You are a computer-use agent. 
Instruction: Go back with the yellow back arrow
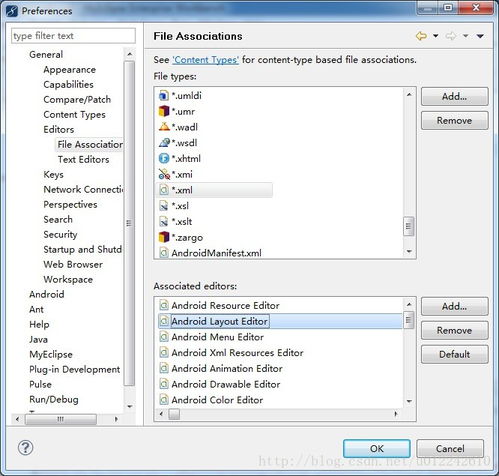(x=421, y=36)
